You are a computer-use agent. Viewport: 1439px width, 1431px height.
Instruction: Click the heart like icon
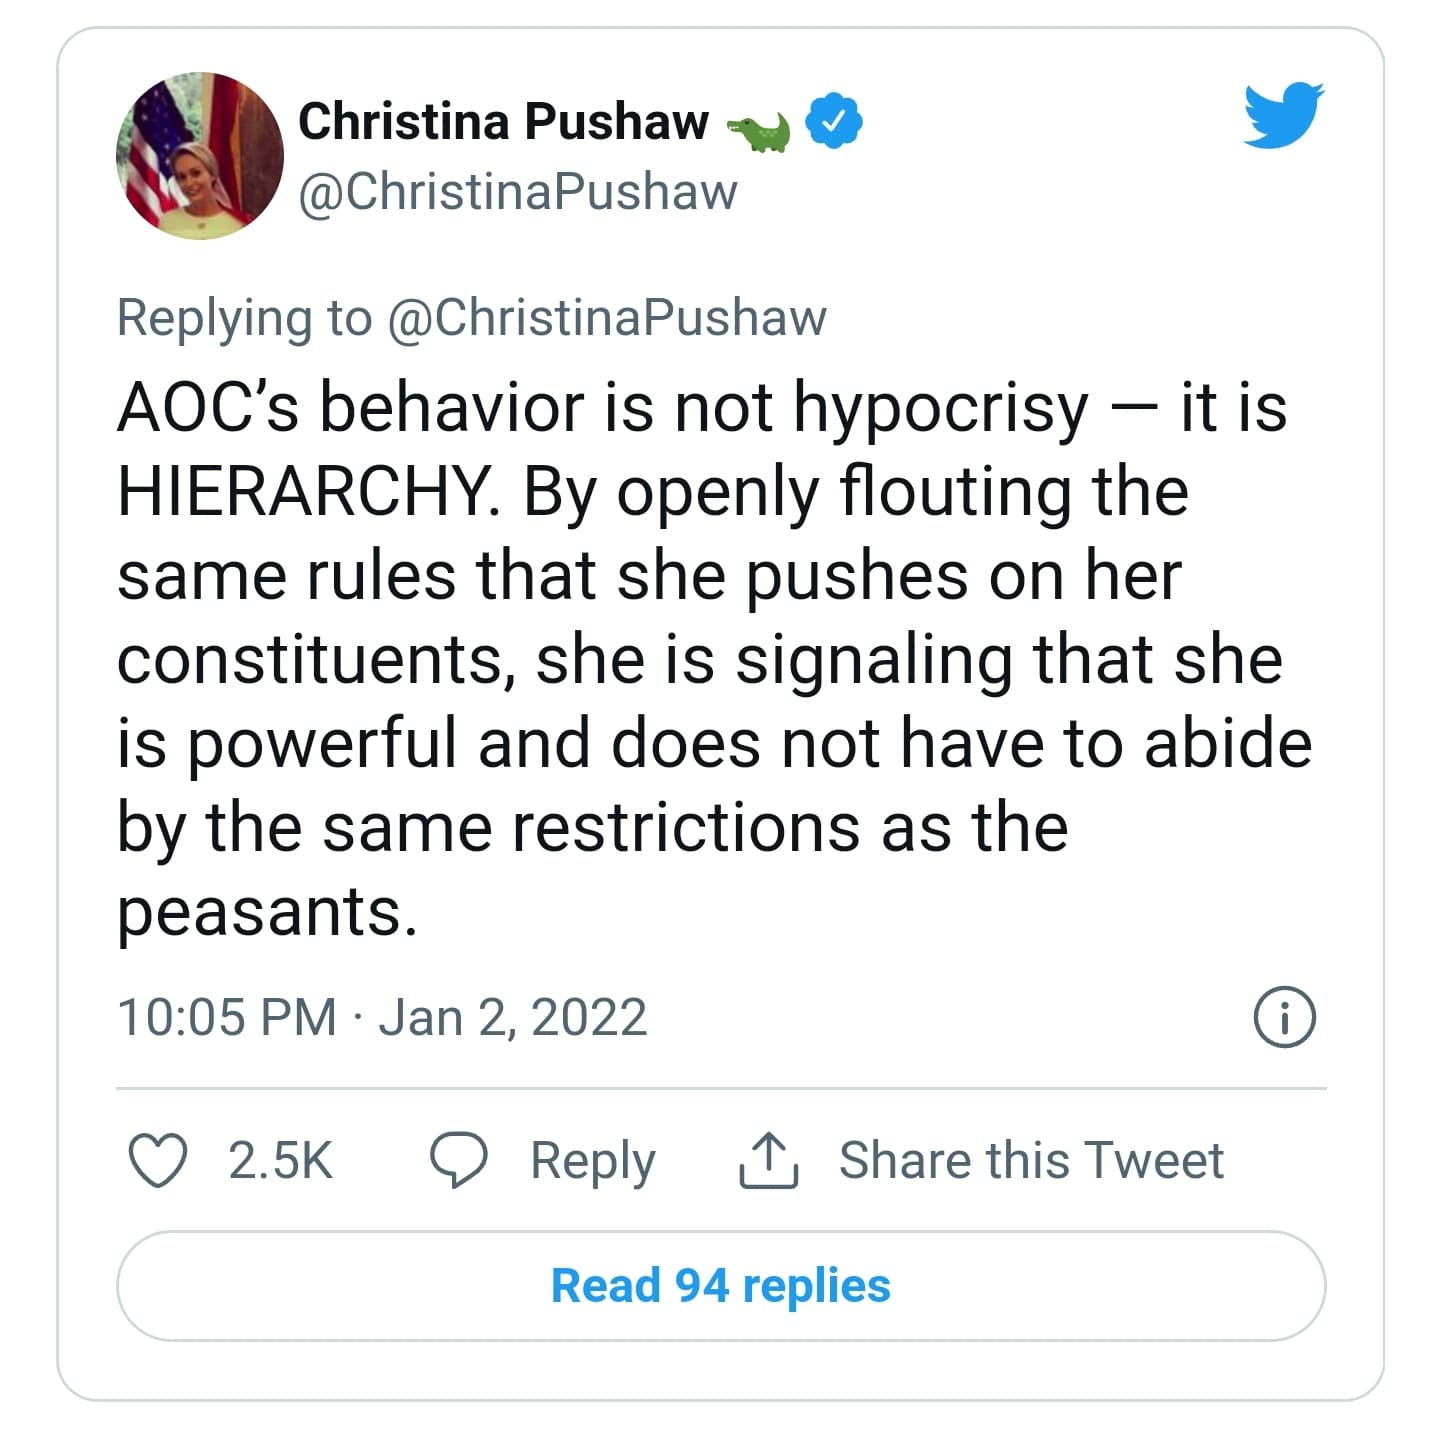[159, 1161]
